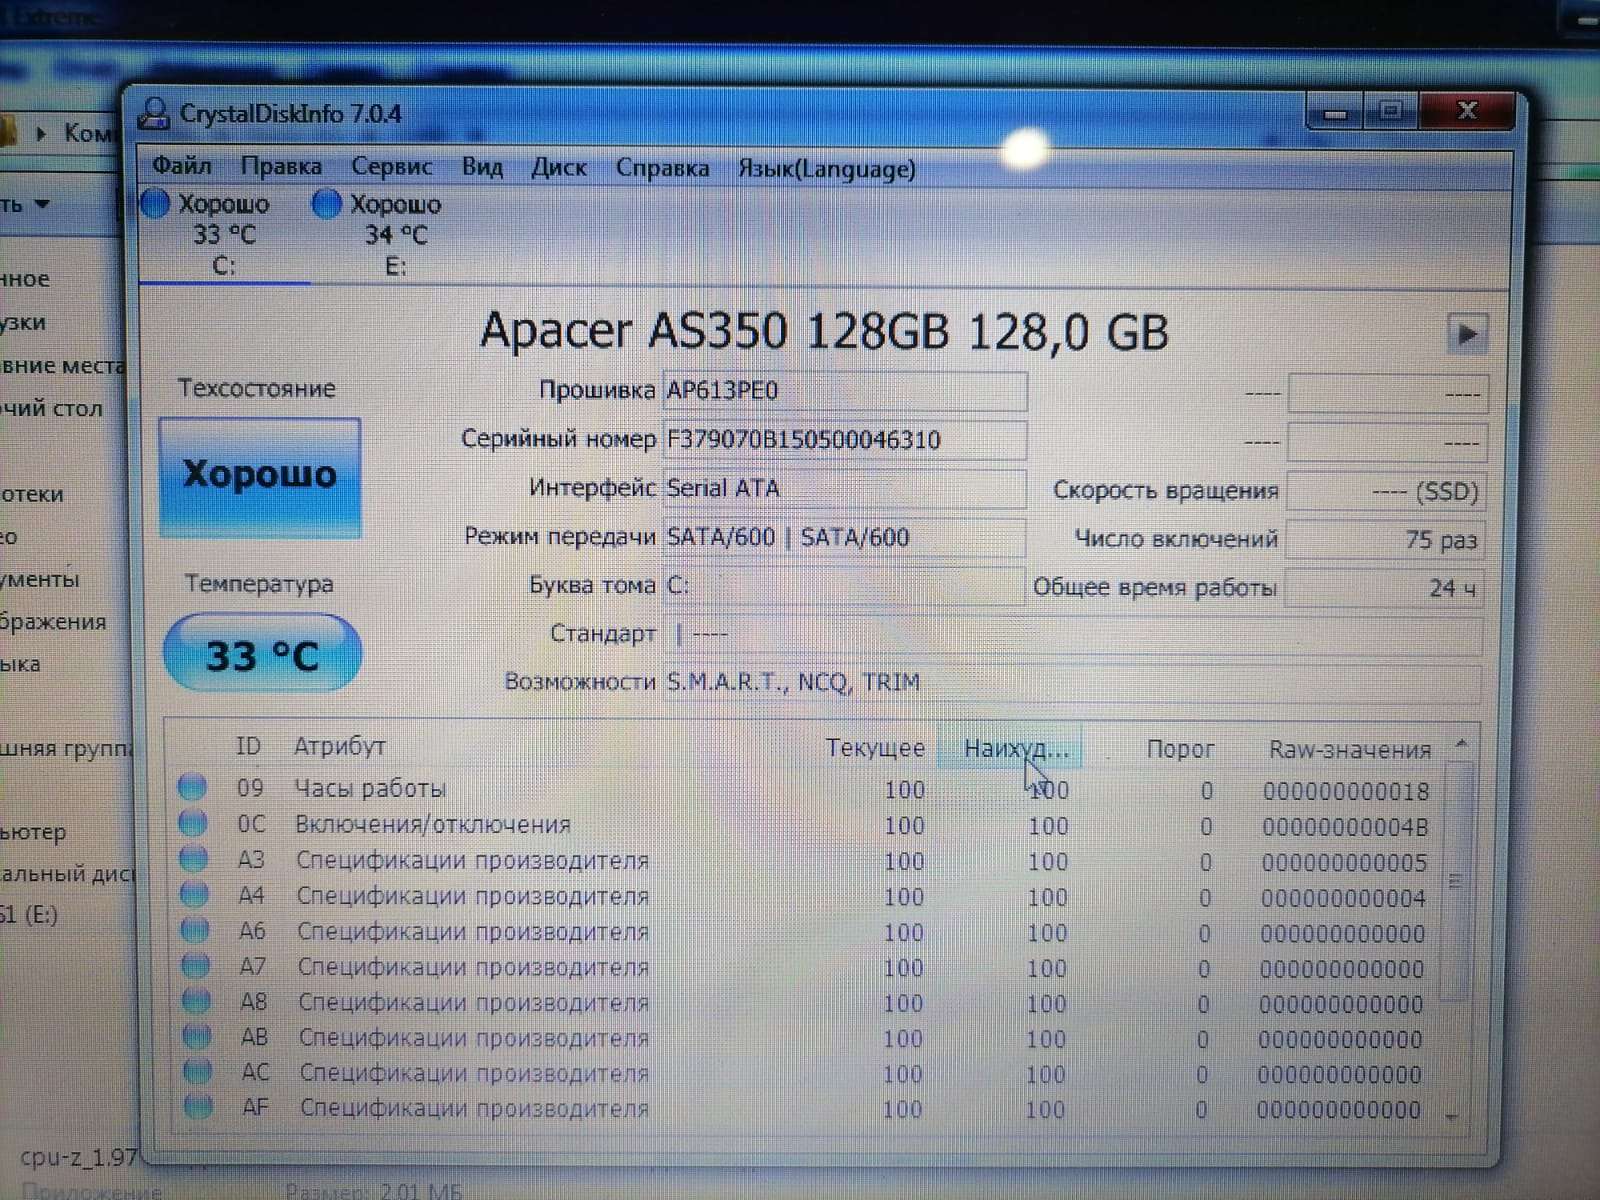Click status circle for attribute 09 row
Screen dimensions: 1600x1200
pos(192,787)
